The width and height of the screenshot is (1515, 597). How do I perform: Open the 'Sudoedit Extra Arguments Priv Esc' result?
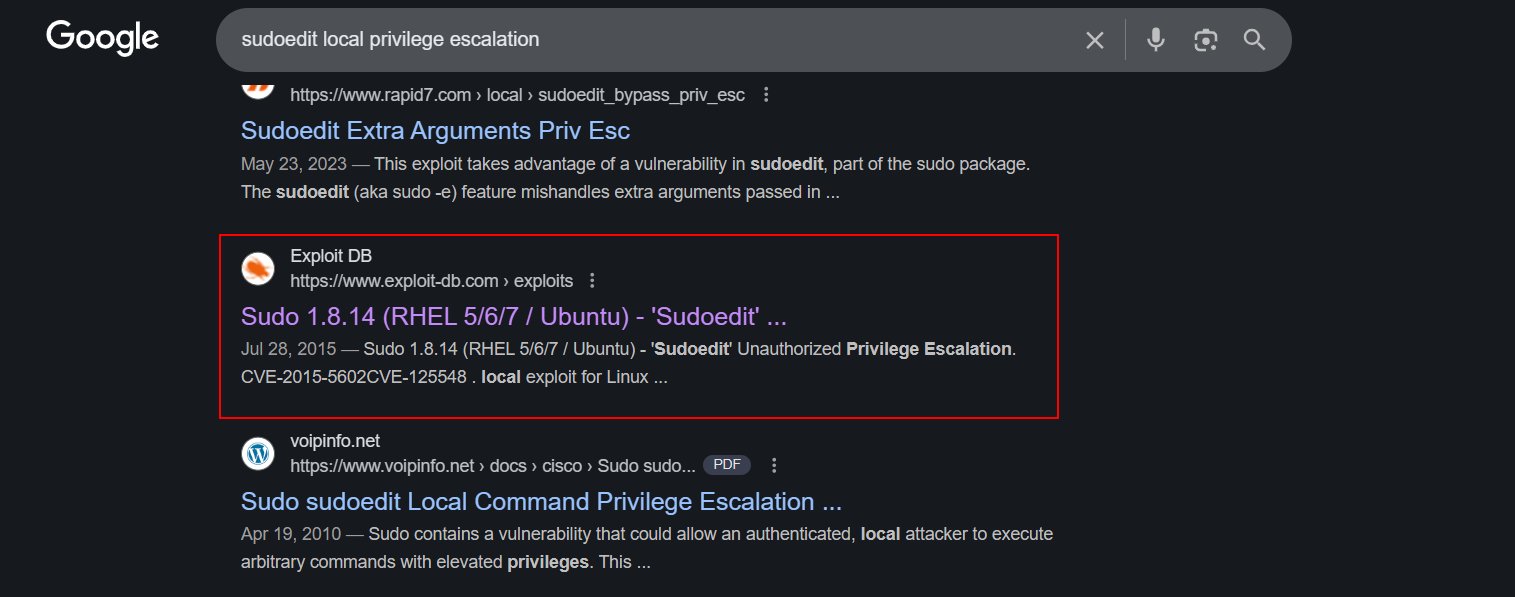435,131
